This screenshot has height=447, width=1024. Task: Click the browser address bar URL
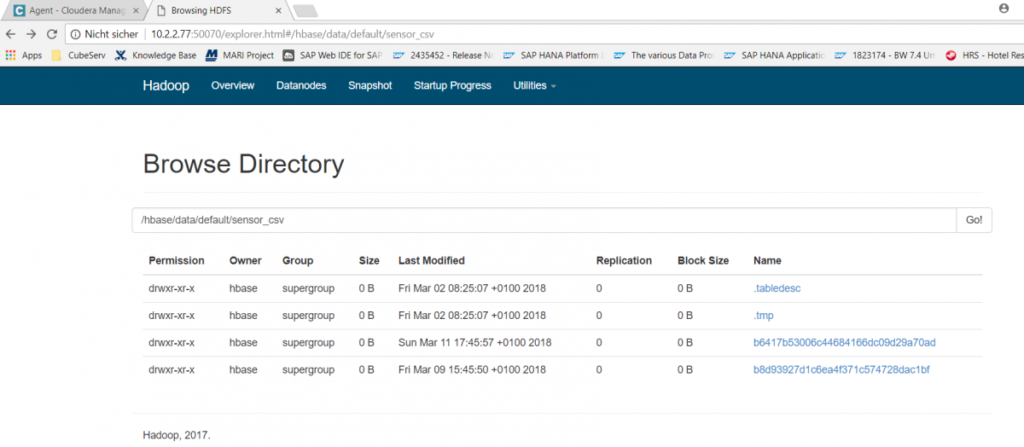coord(292,35)
